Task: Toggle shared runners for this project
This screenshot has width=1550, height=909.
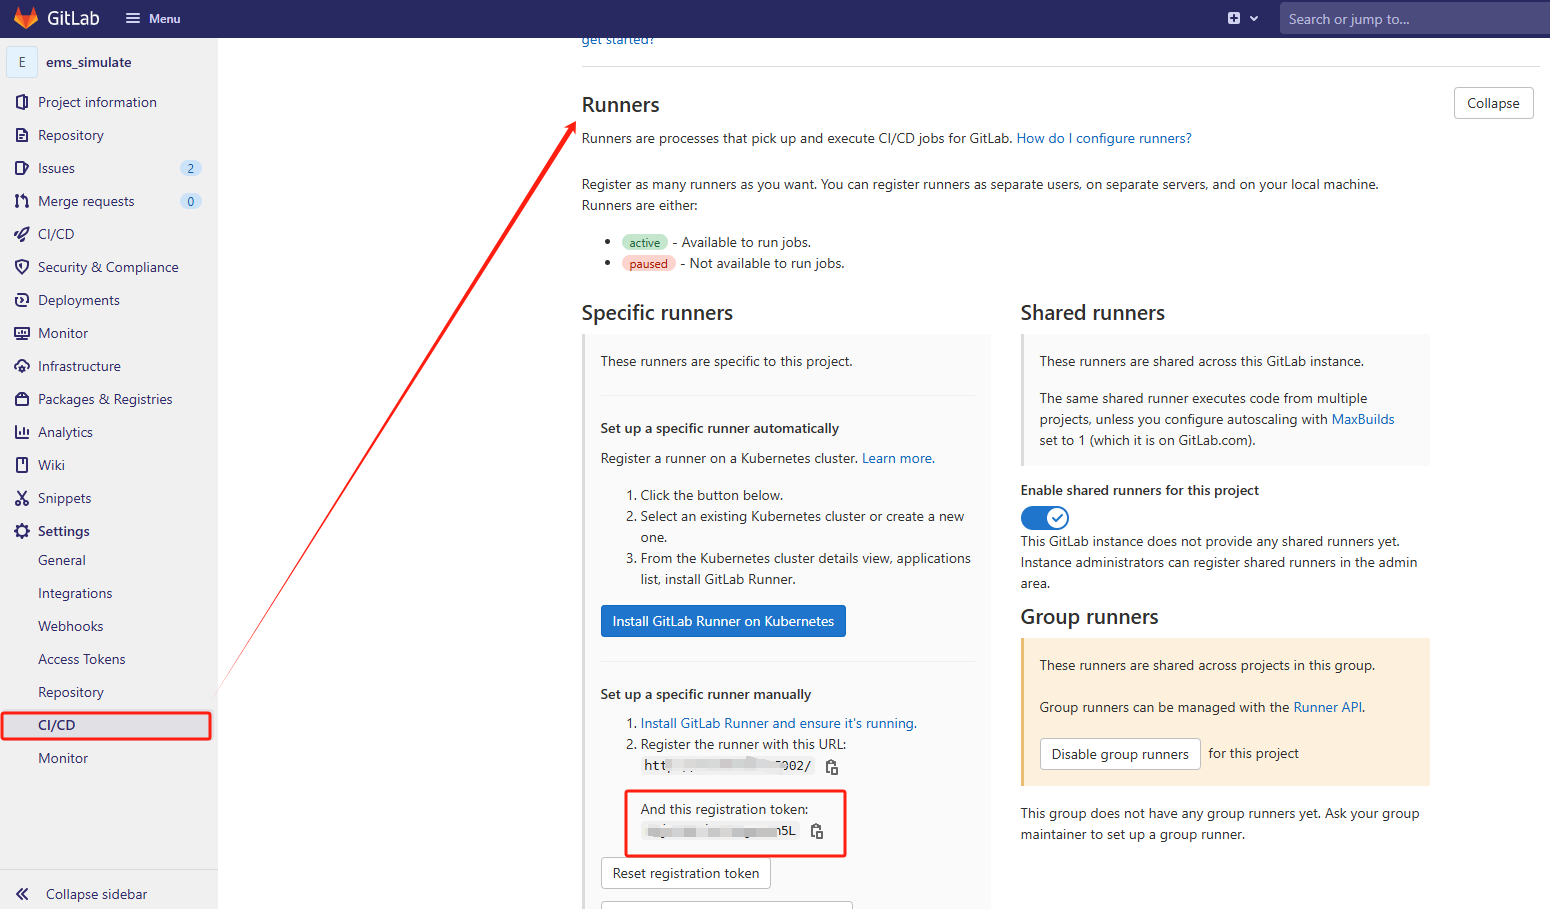Action: tap(1045, 517)
